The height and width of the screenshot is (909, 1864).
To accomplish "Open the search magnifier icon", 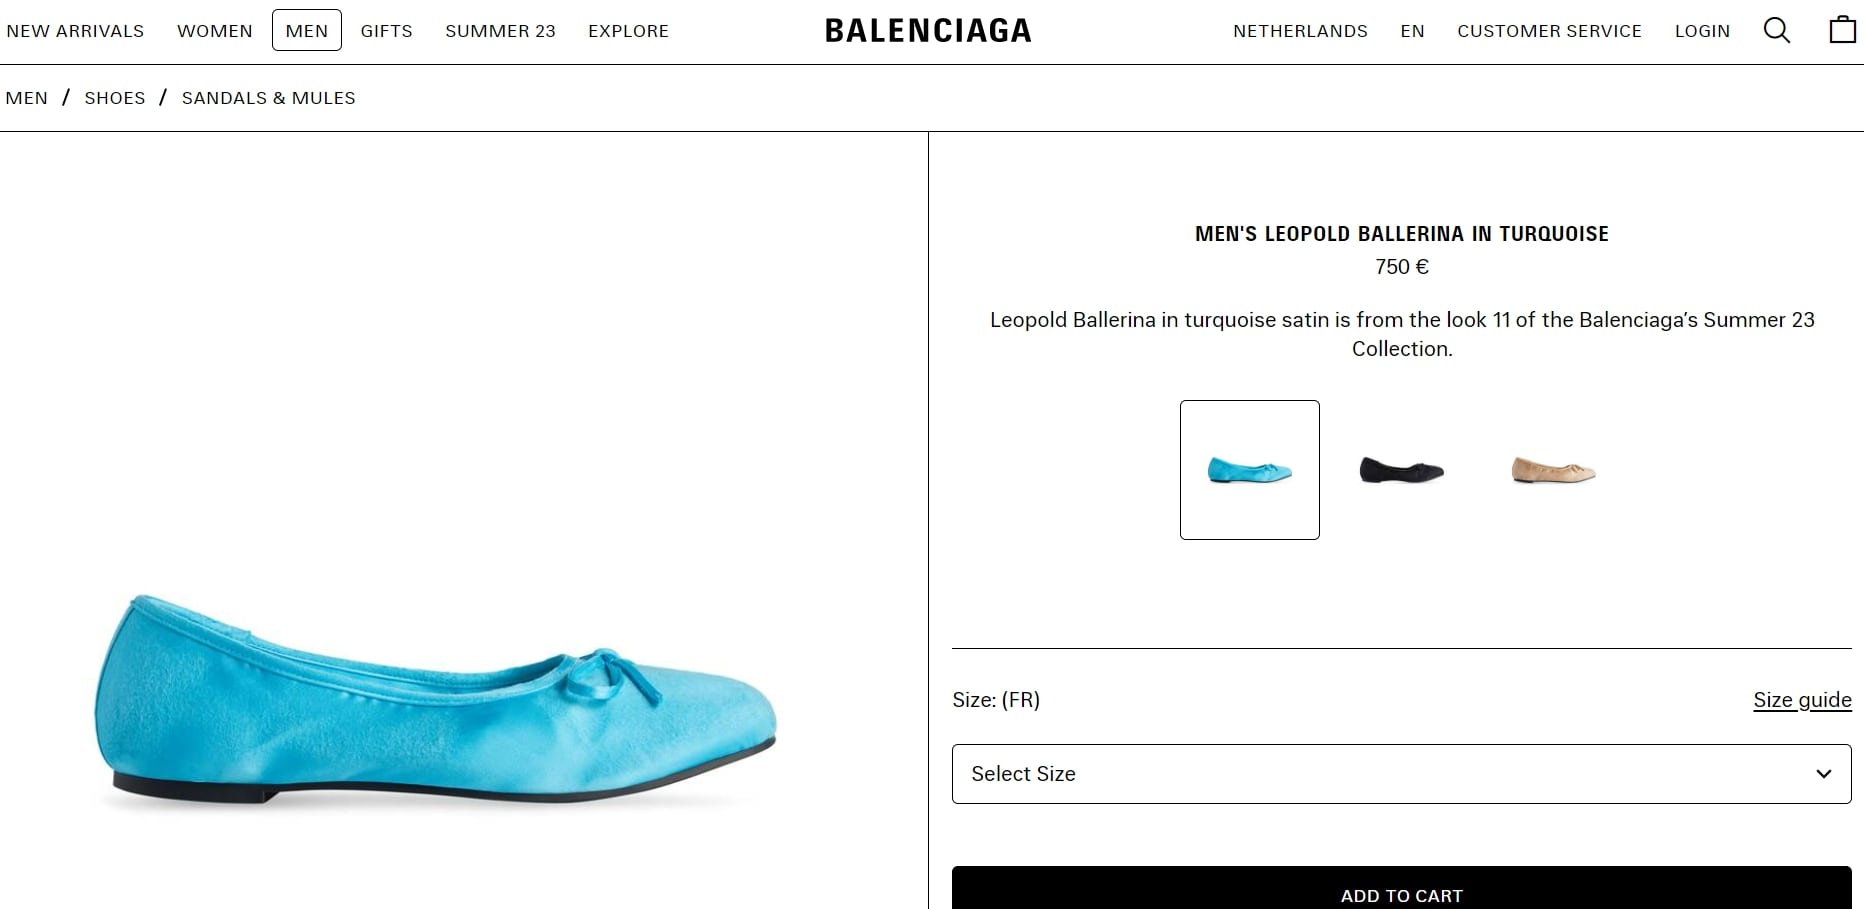I will [1776, 31].
